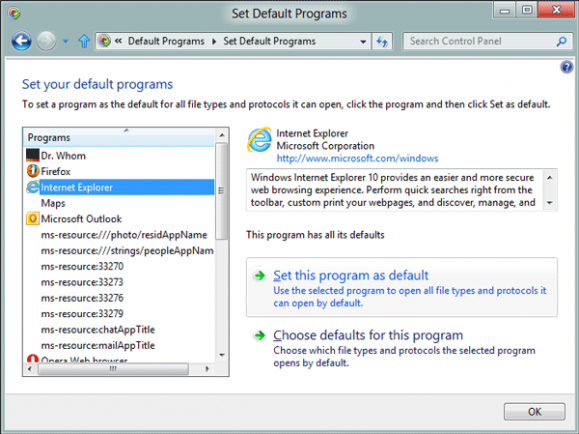The width and height of the screenshot is (579, 434).
Task: Select ms-resource:///strings/peopleAppNam entry
Action: (127, 250)
